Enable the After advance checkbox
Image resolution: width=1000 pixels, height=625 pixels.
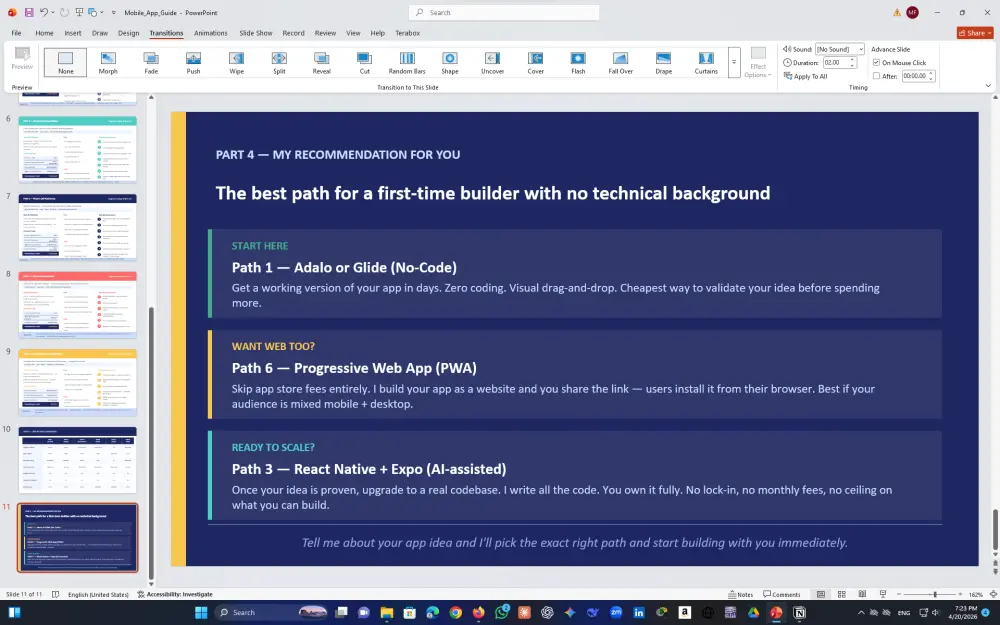pos(876,76)
